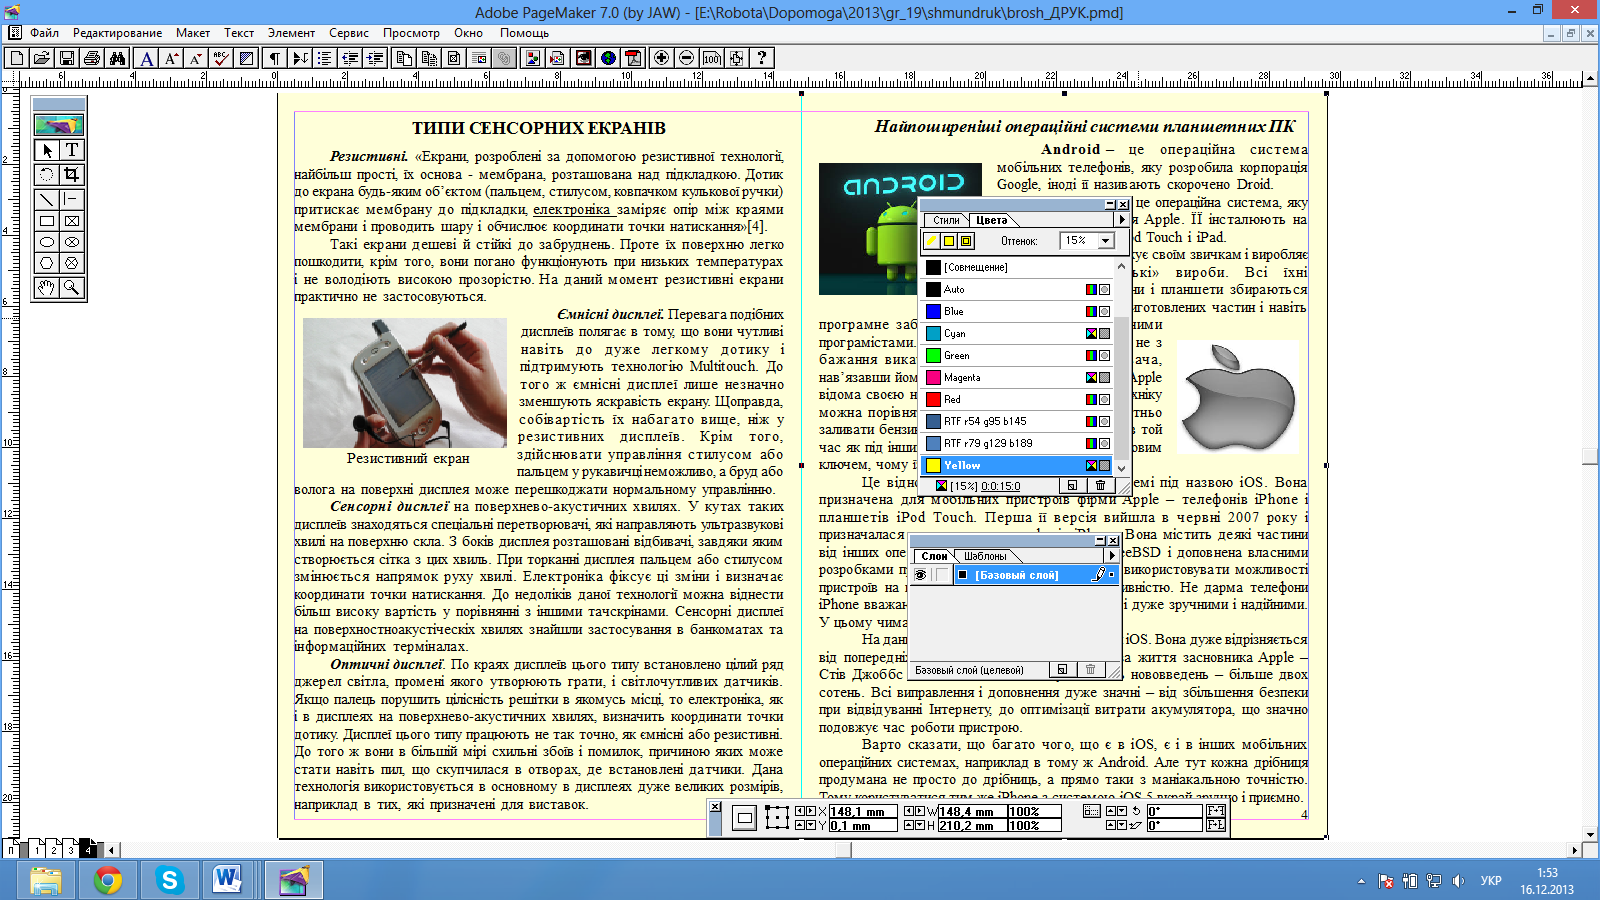Open the Редактирование menu
Image resolution: width=1600 pixels, height=900 pixels.
point(117,33)
